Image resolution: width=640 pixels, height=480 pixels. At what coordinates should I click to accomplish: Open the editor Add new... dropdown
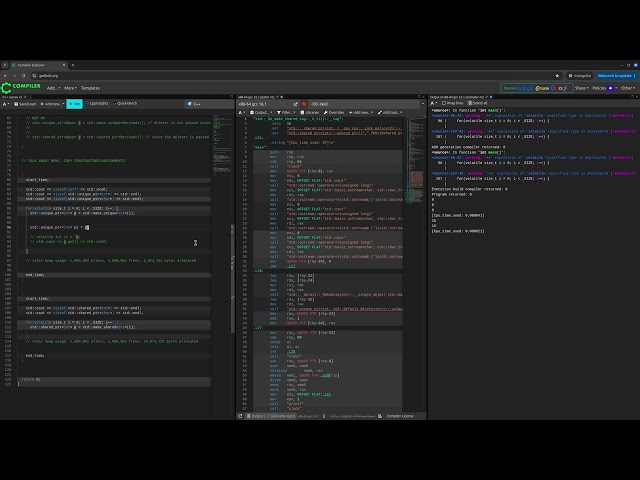[x=52, y=104]
